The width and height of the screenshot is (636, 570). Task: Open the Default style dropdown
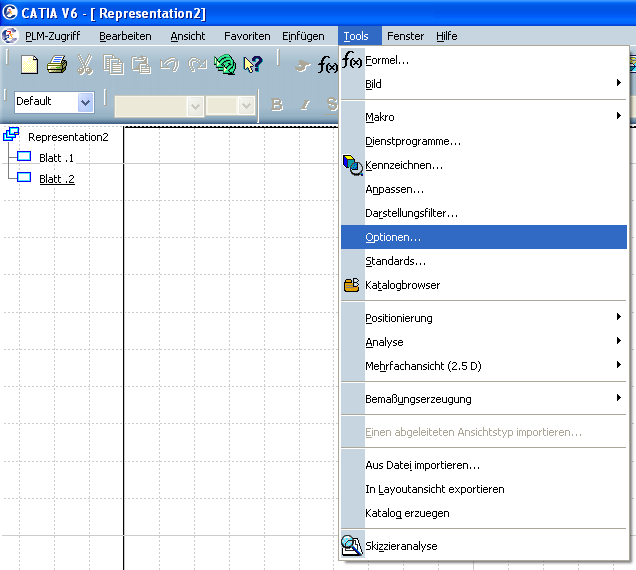pyautogui.click(x=85, y=102)
